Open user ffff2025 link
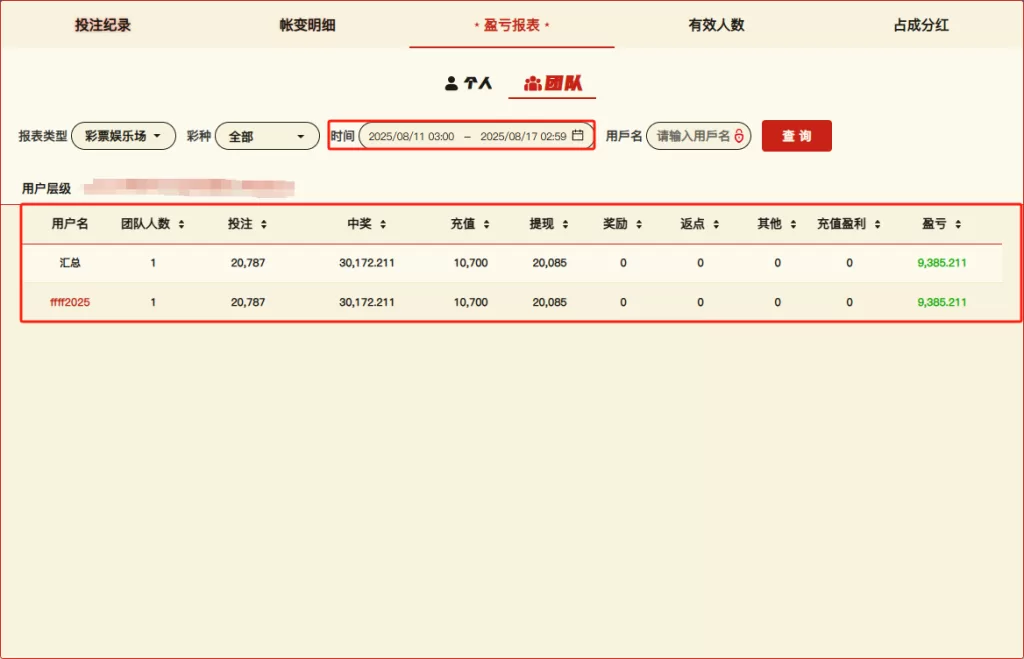1024x659 pixels. pyautogui.click(x=70, y=302)
